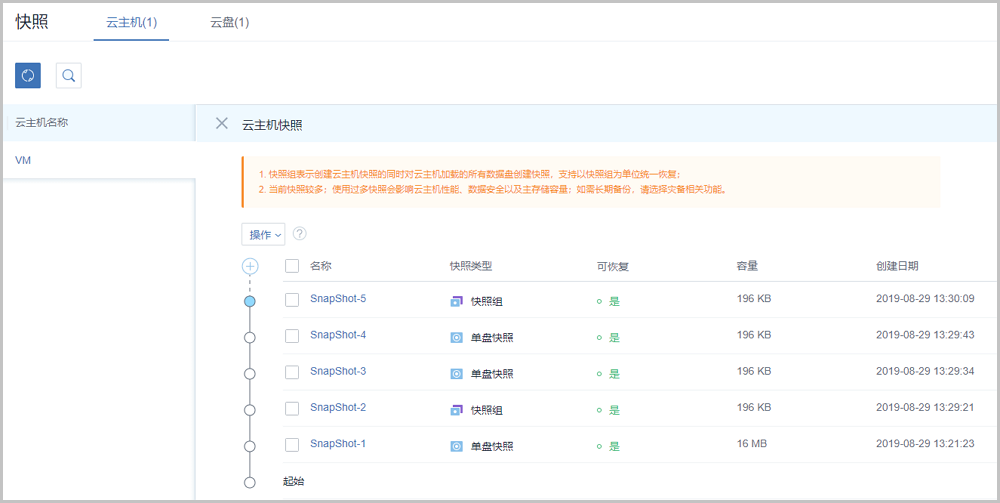
Task: Click the 单盘快照 icon for SnapShot-4
Action: (x=456, y=337)
